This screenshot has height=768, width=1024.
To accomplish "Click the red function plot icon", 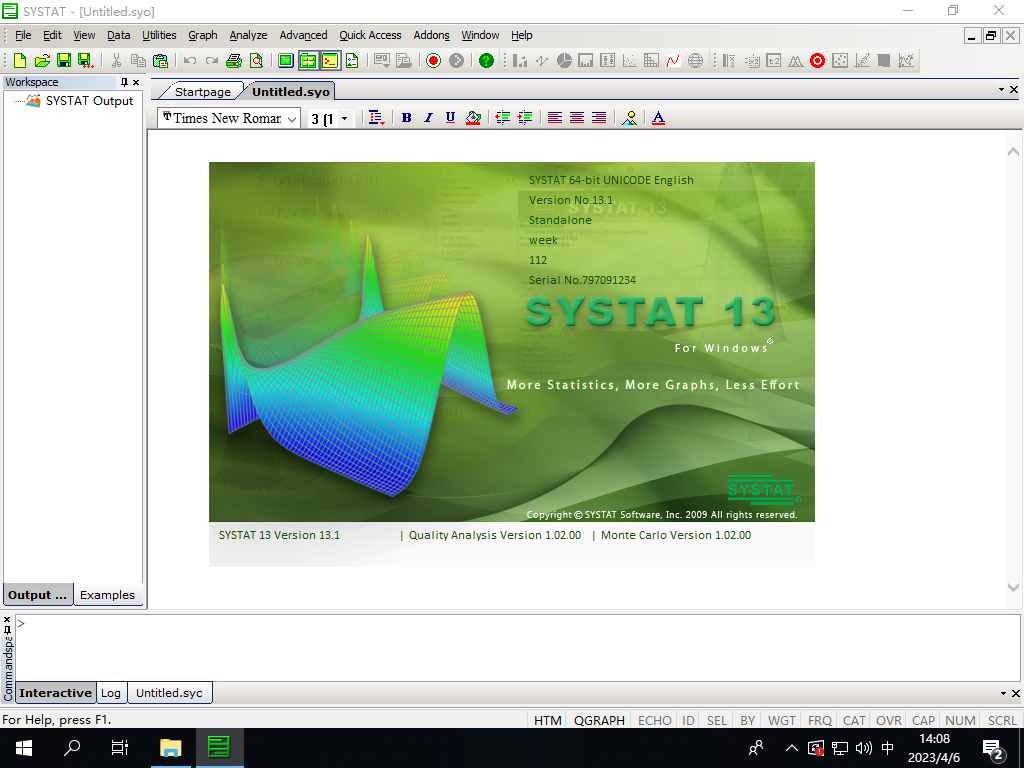I will click(673, 61).
